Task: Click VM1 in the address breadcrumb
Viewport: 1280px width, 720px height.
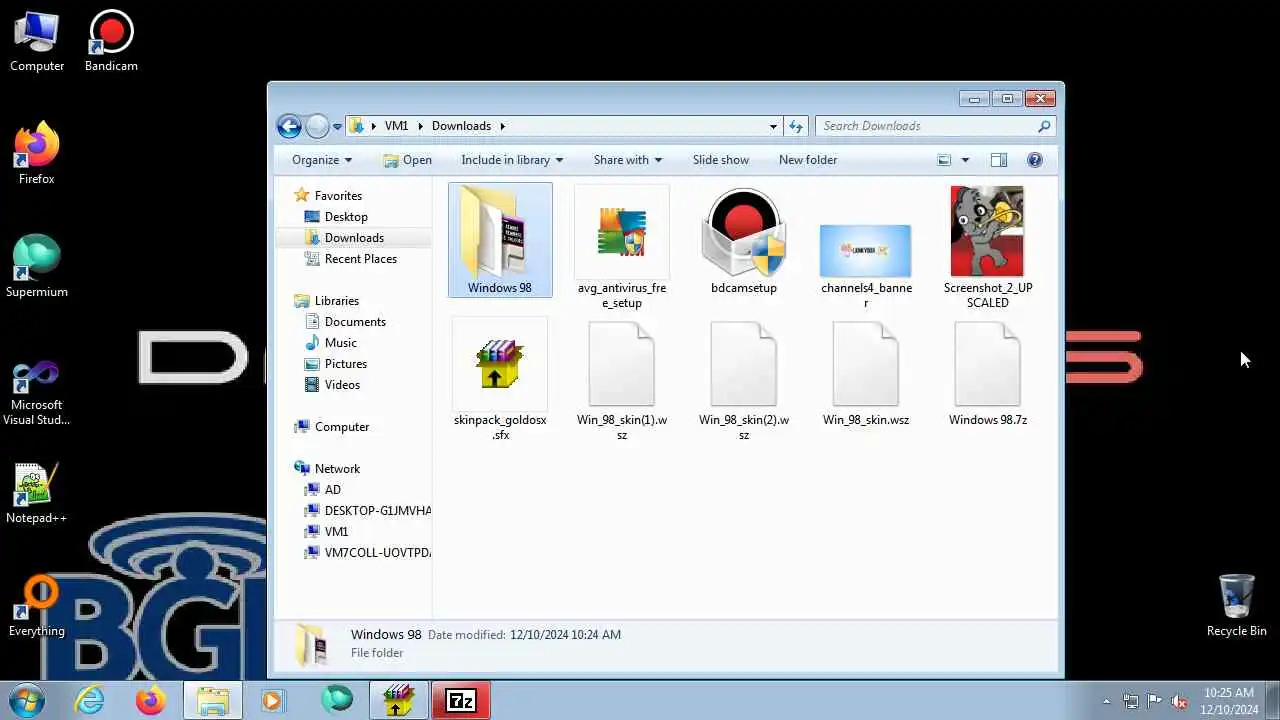Action: point(397,126)
